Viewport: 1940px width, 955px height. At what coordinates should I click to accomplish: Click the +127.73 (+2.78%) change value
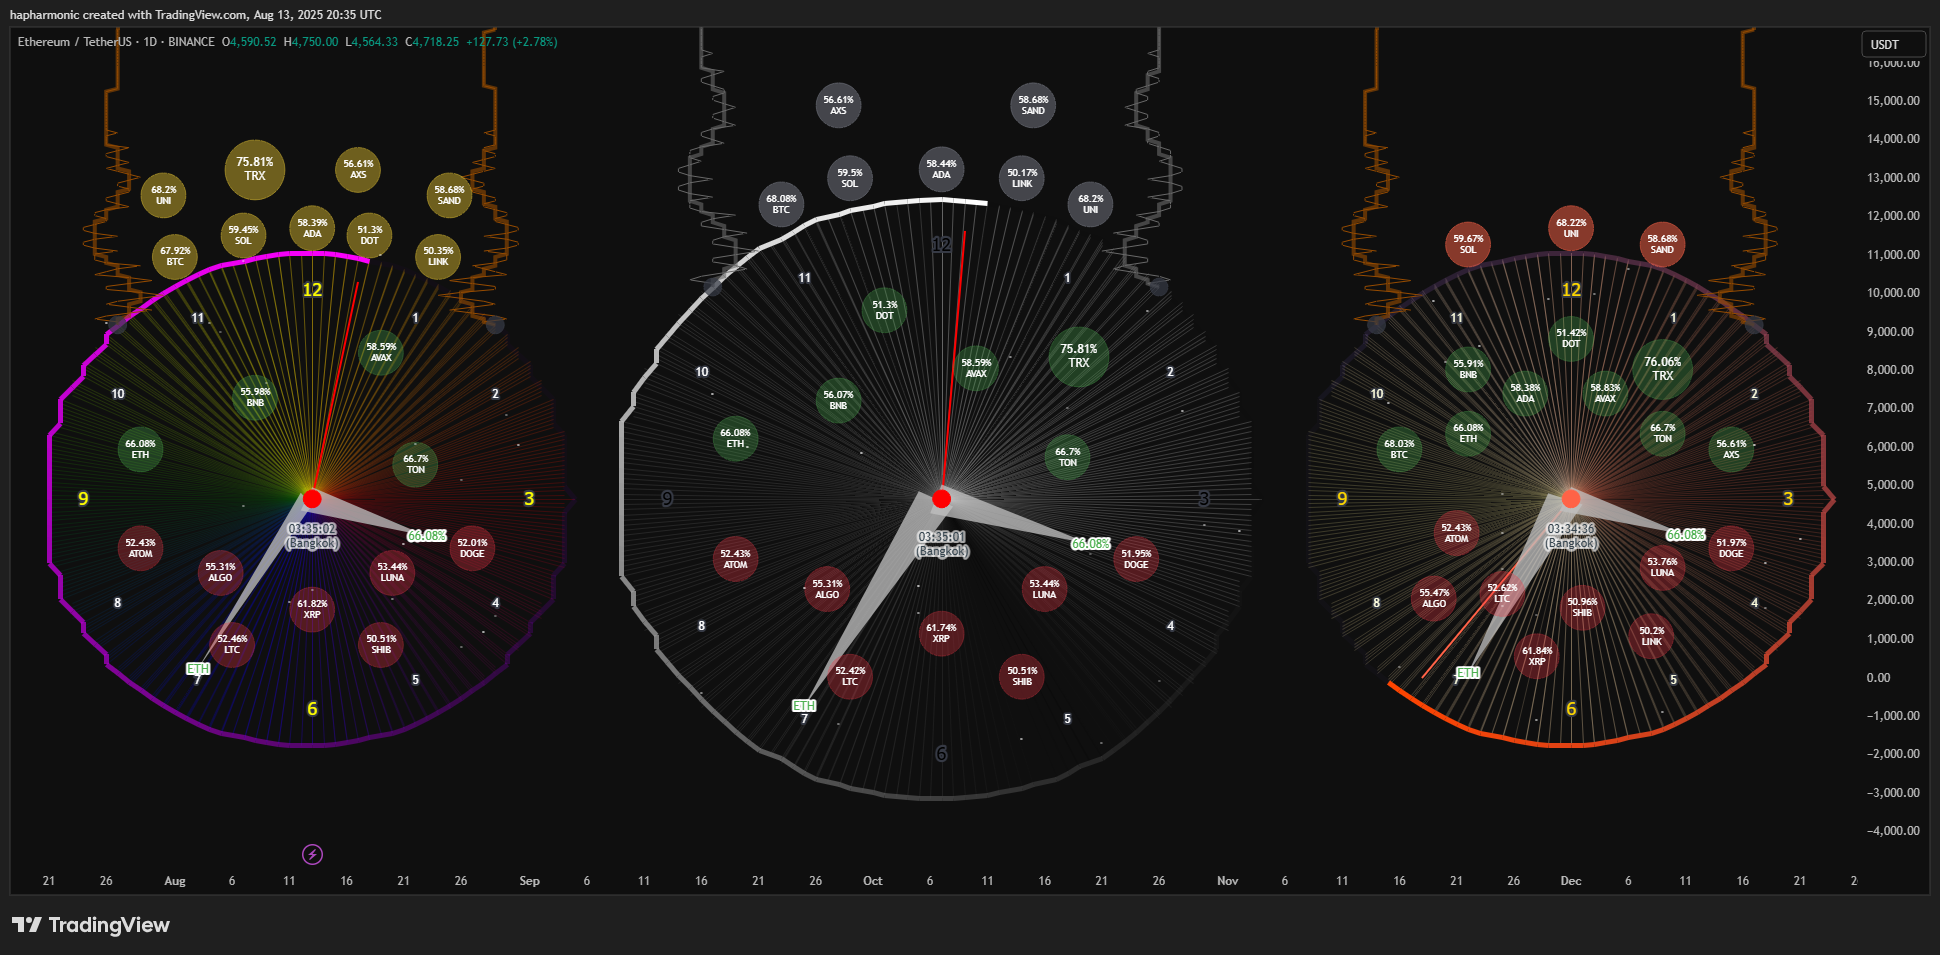pyautogui.click(x=512, y=42)
